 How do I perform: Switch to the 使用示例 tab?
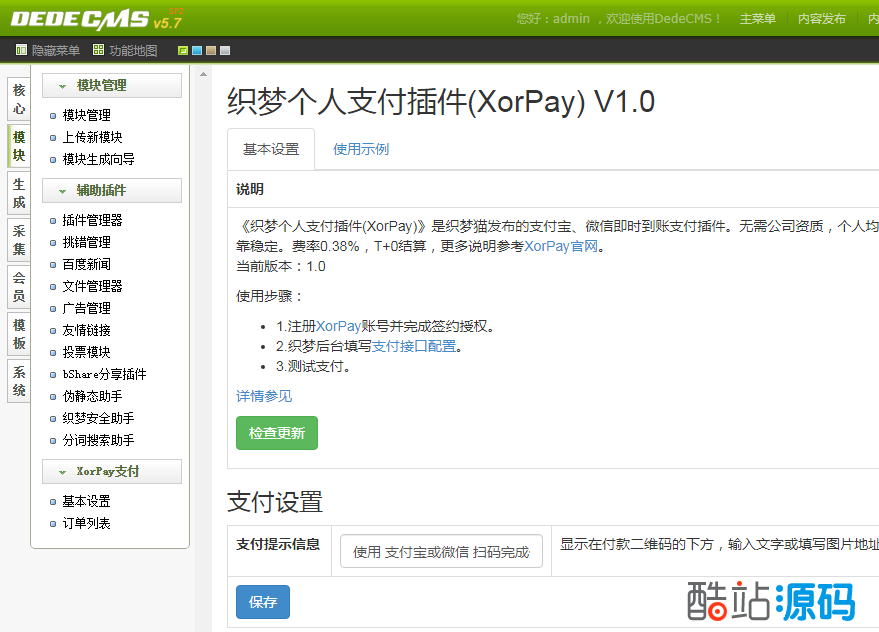[x=361, y=149]
